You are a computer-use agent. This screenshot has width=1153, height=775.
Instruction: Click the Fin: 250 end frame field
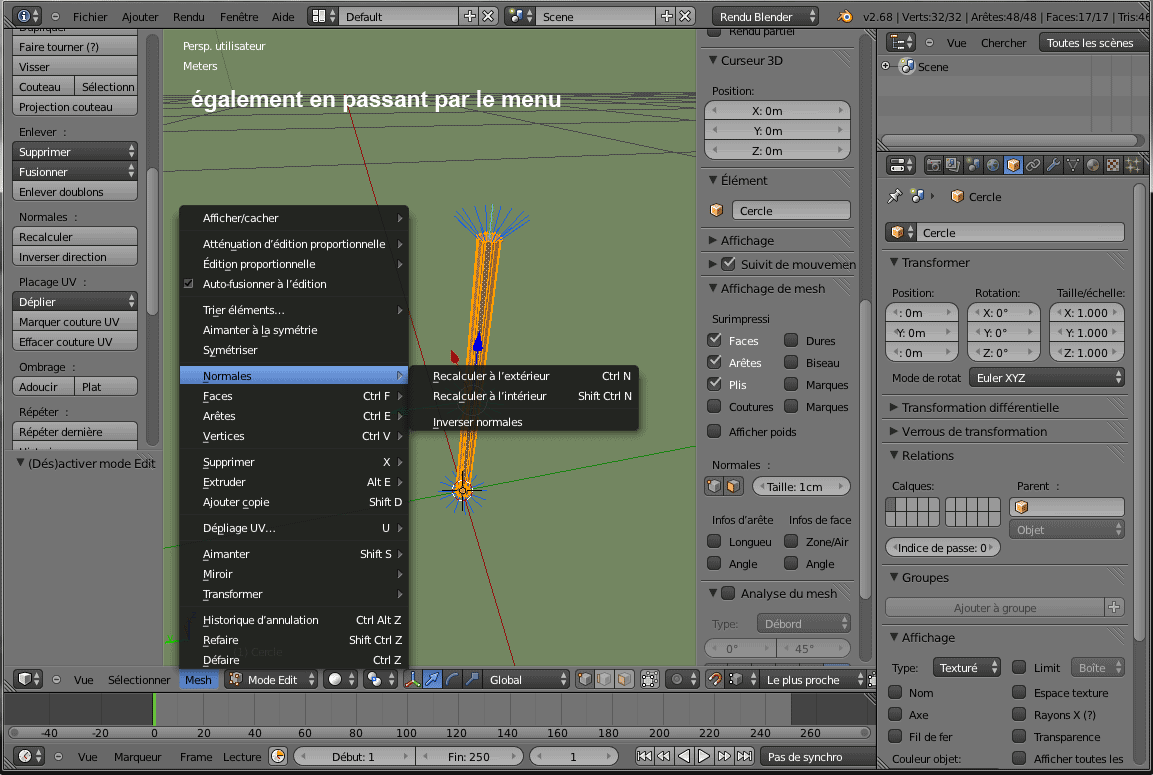(x=468, y=756)
